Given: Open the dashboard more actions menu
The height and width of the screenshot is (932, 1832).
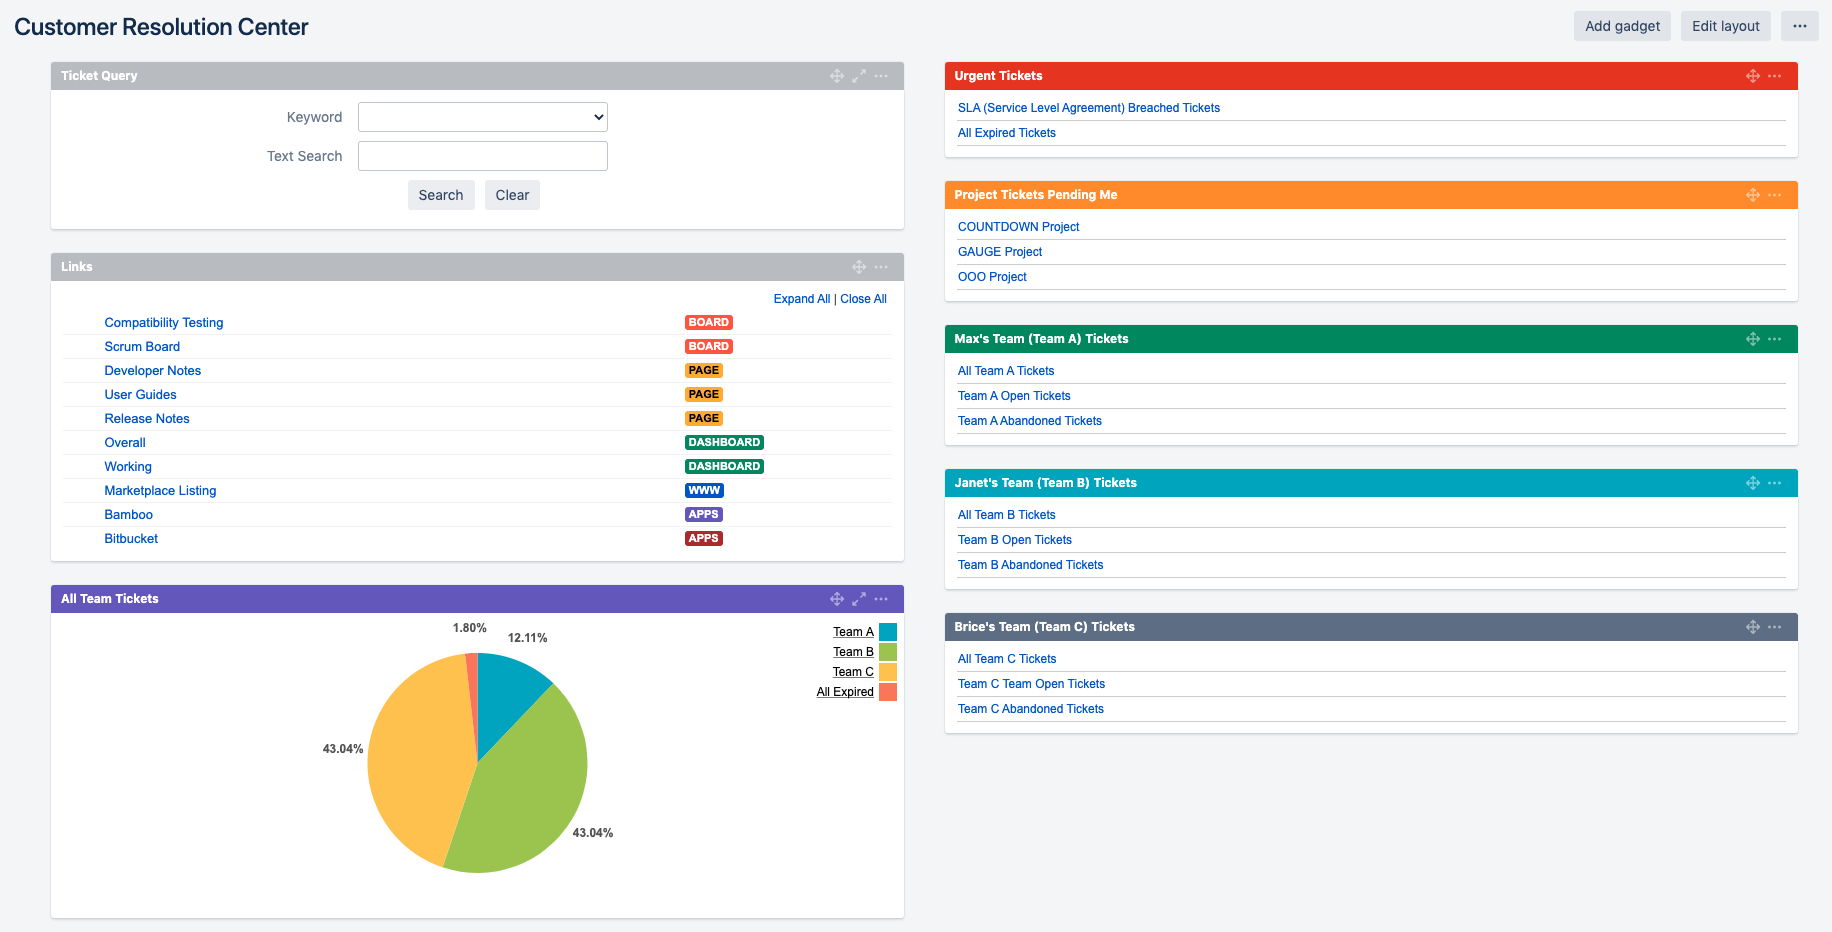Looking at the screenshot, I should 1800,26.
